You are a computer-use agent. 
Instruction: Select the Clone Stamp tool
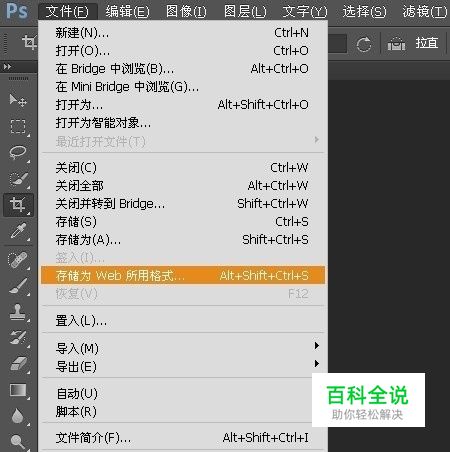(18, 312)
